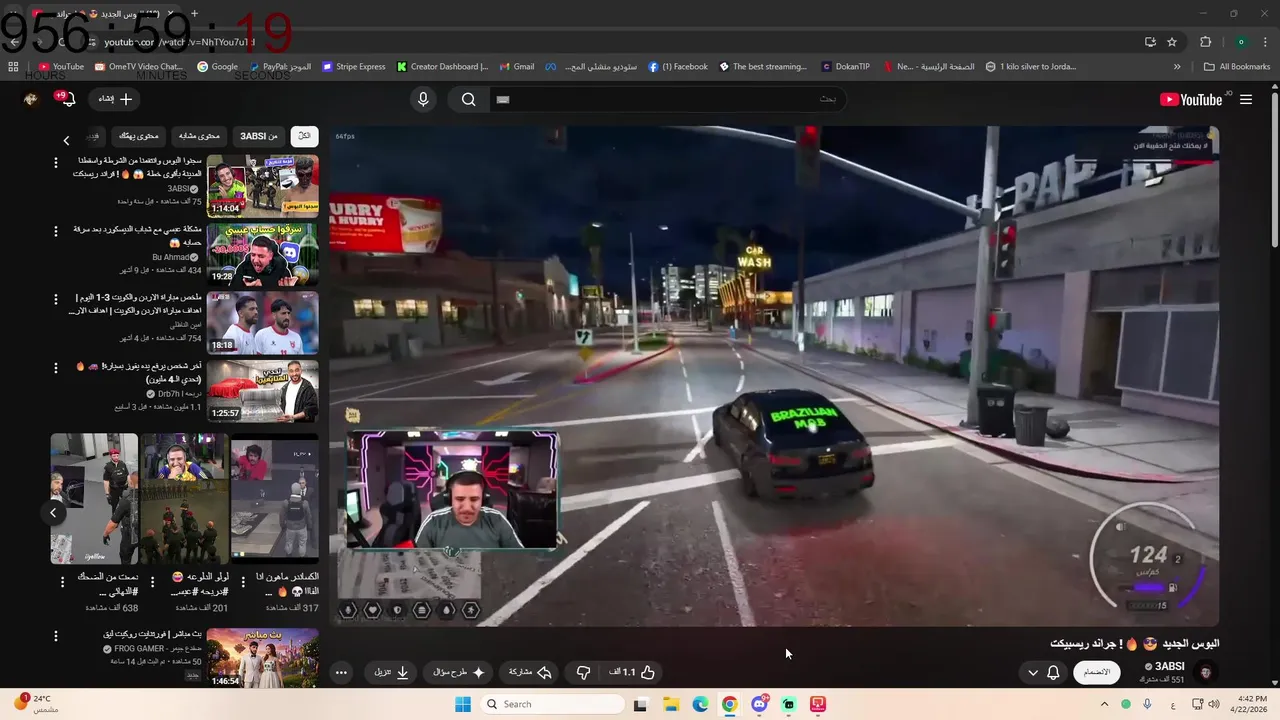Open the Stripe Express bookmark
Image resolution: width=1280 pixels, height=720 pixels.
click(354, 67)
